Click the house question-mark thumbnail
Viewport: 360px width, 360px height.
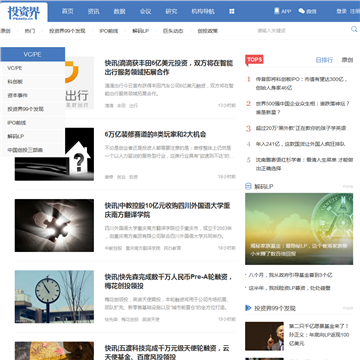(79, 154)
